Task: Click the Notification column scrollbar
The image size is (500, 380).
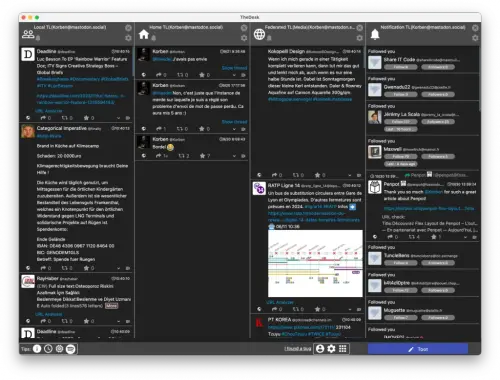Action: click(480, 78)
